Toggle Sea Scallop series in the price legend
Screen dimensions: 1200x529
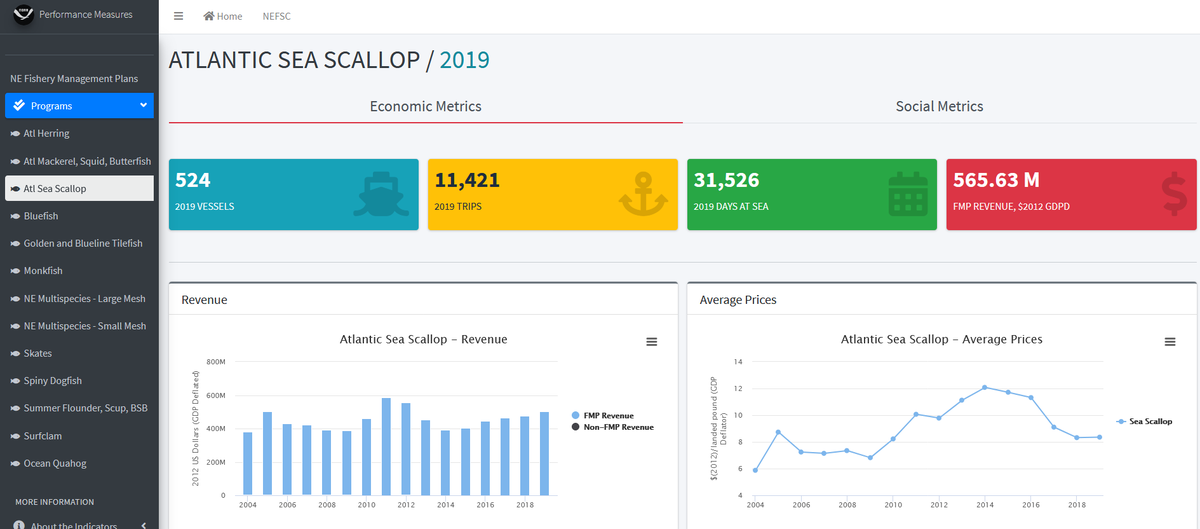[x=1143, y=422]
